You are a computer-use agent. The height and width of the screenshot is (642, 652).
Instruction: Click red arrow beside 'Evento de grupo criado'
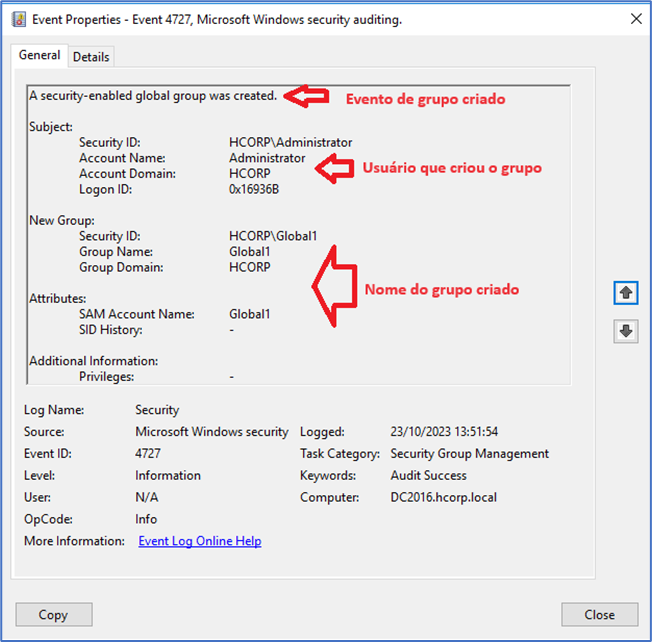click(x=306, y=97)
